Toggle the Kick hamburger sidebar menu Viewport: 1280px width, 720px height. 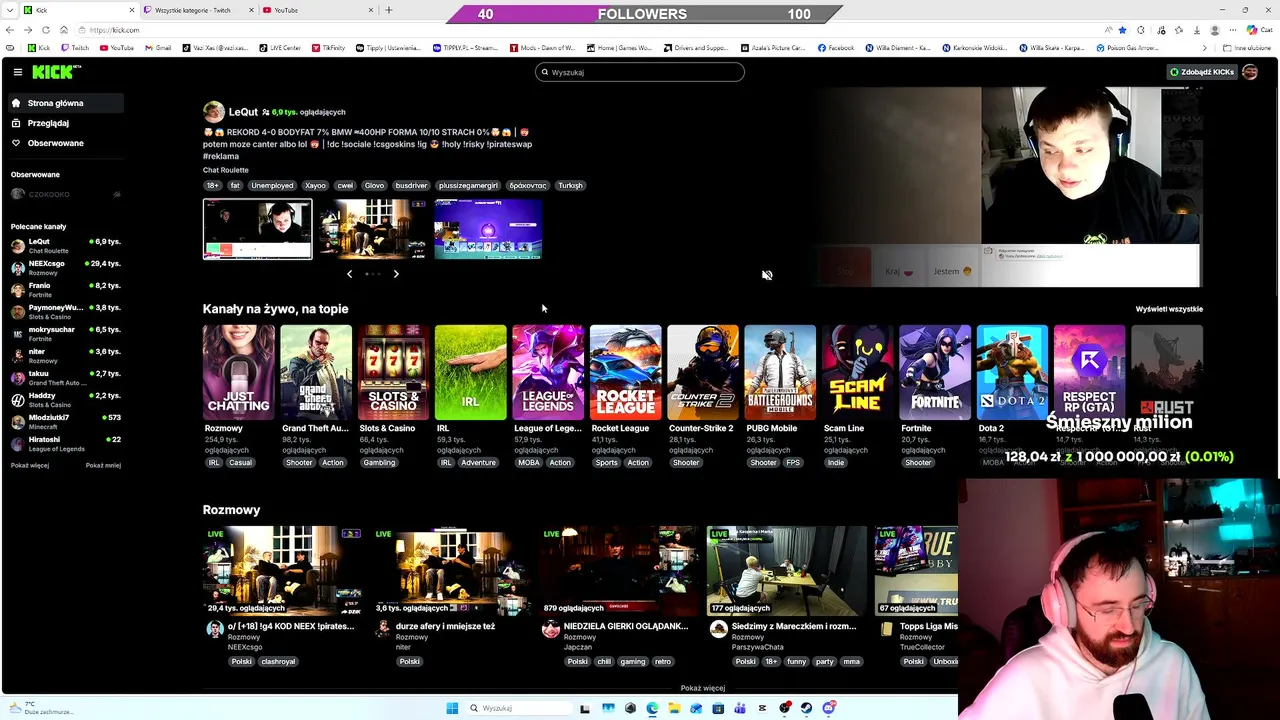(x=18, y=72)
